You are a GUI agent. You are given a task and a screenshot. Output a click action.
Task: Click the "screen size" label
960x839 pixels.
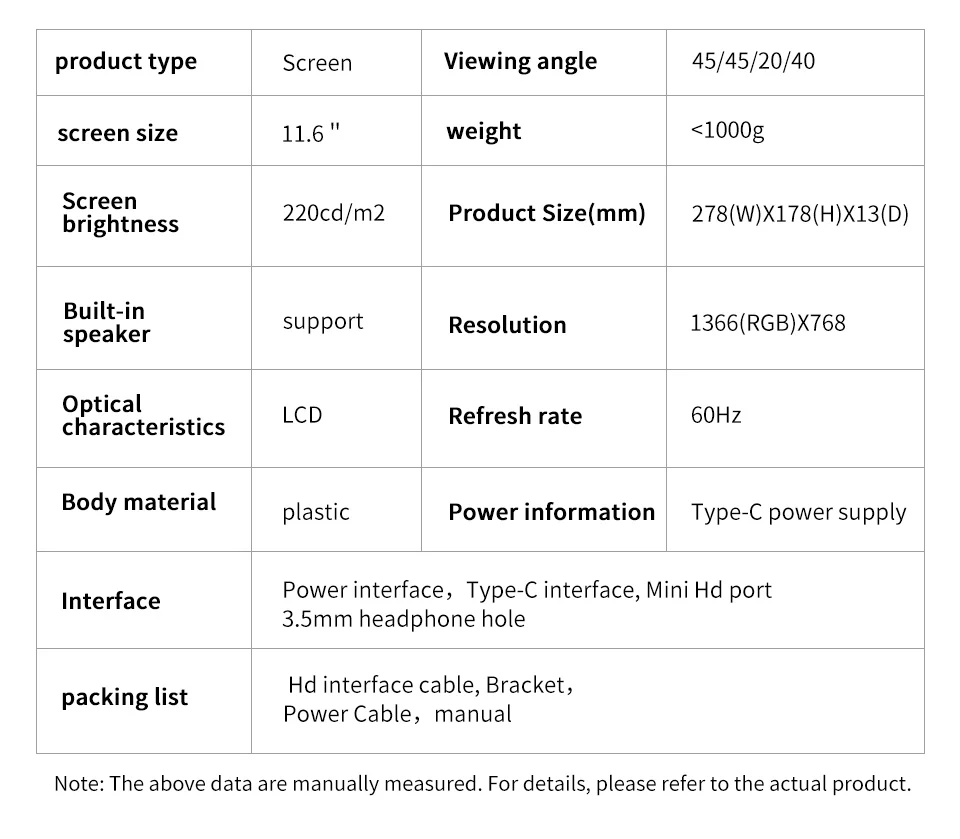118,133
